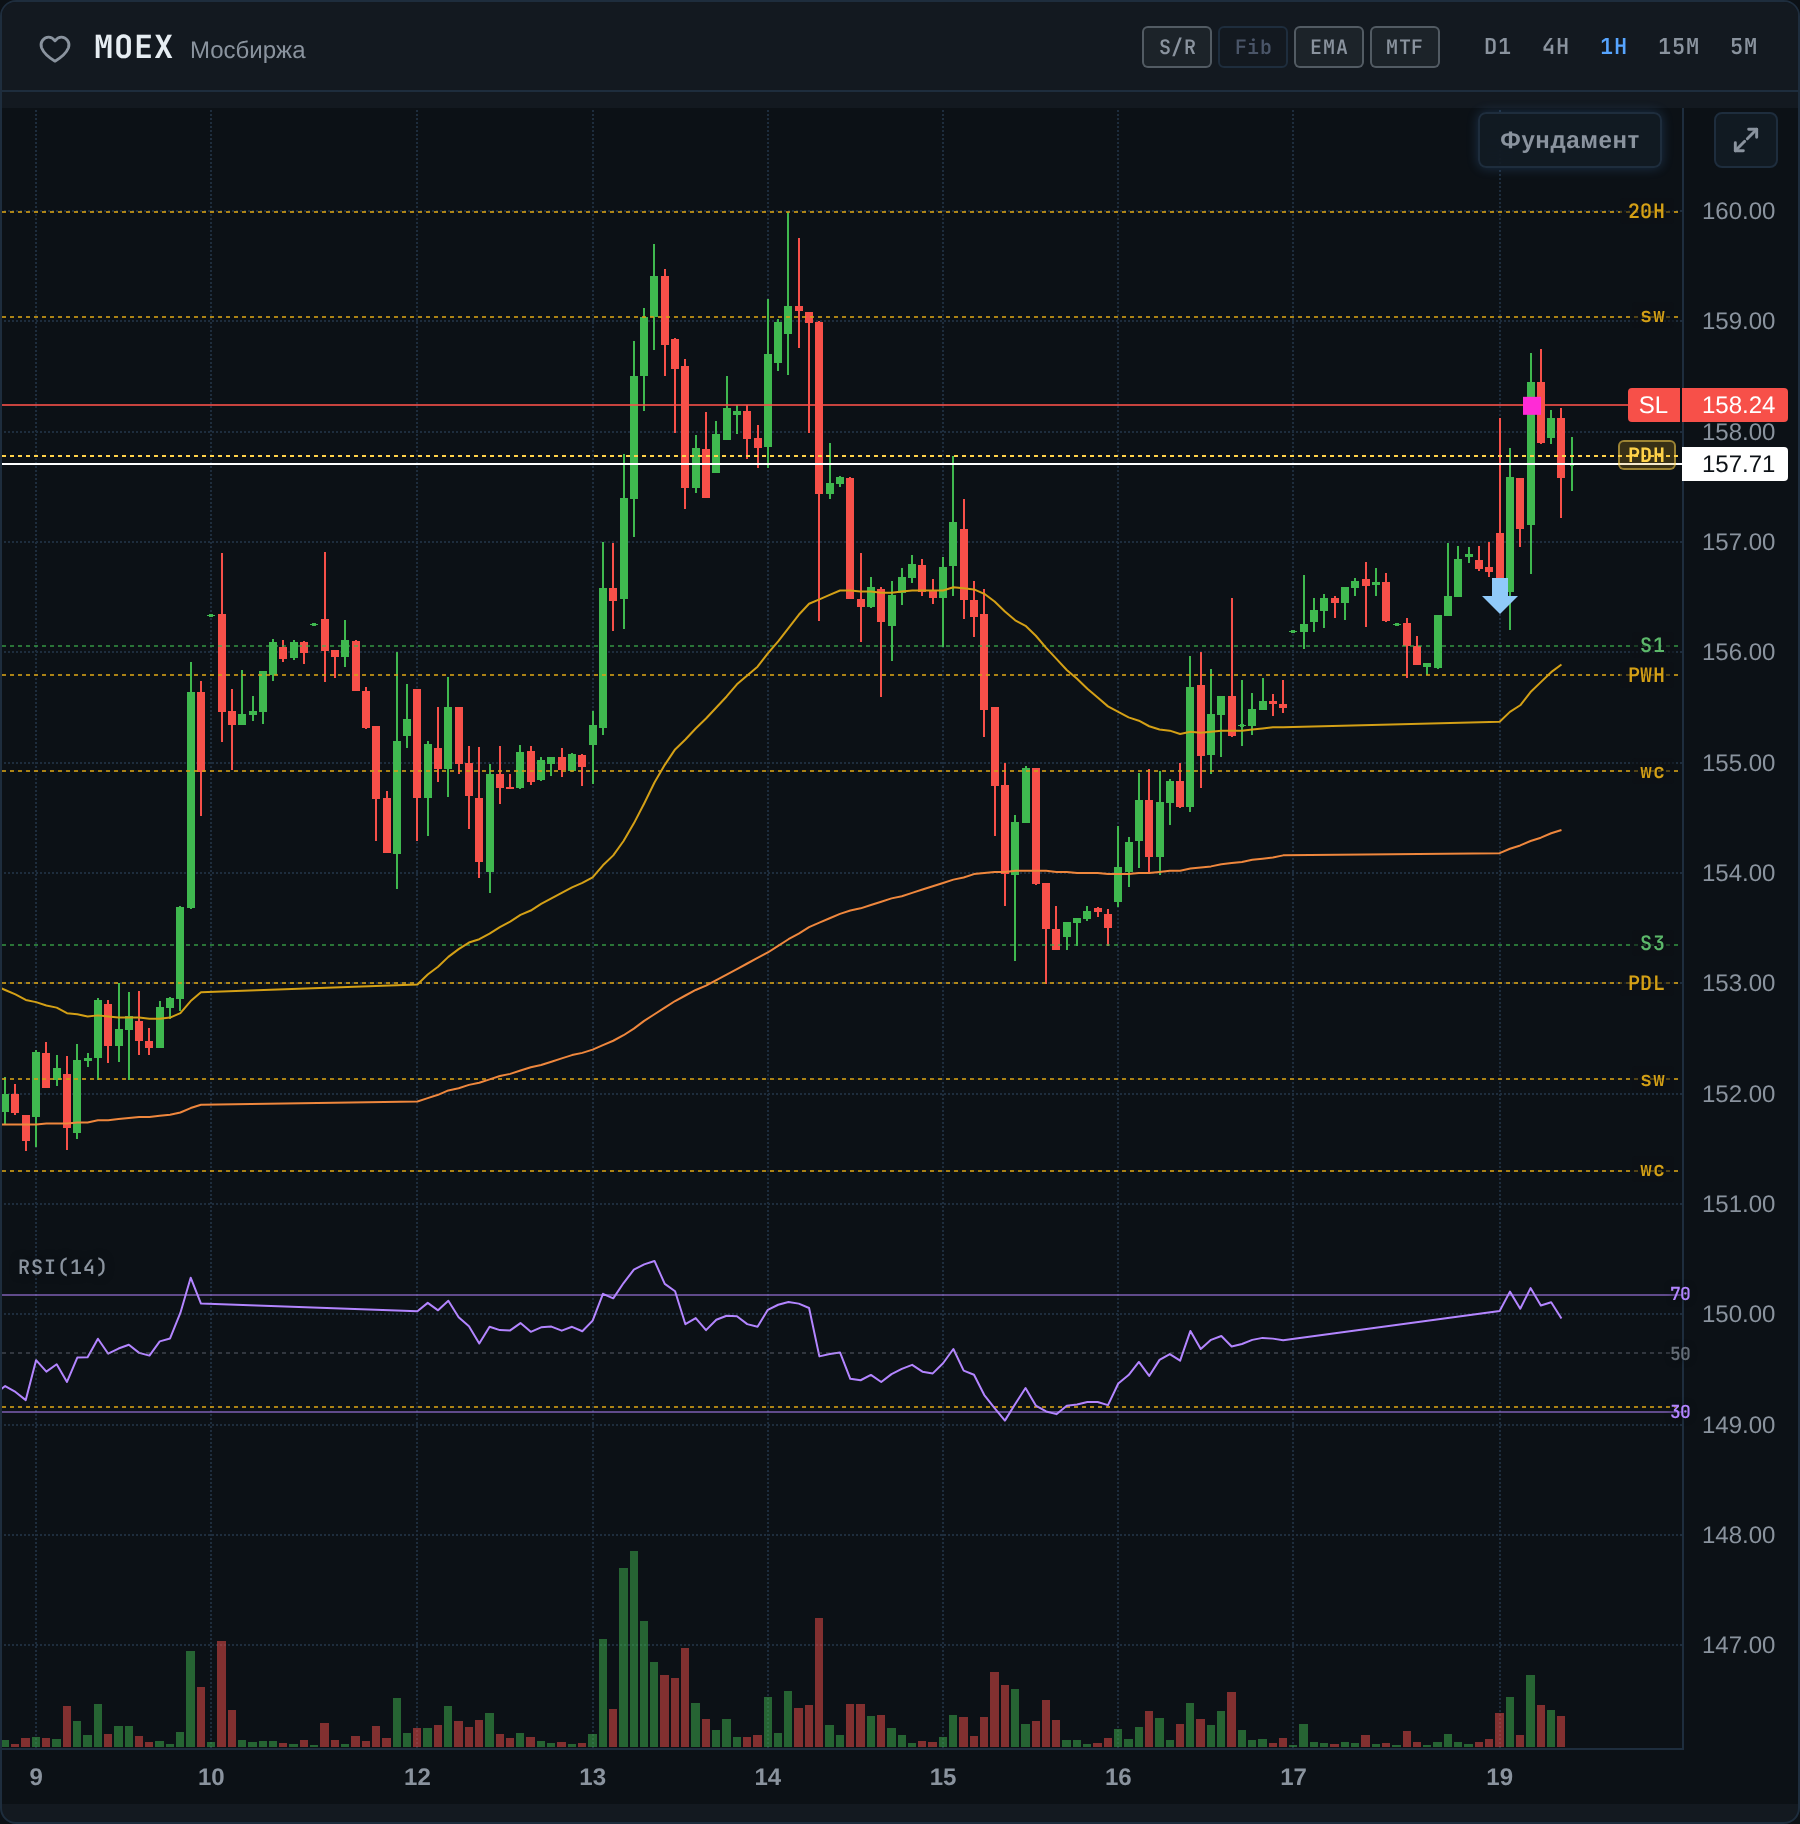Image resolution: width=1800 pixels, height=1824 pixels.
Task: Click the S1 support label
Action: click(1652, 645)
